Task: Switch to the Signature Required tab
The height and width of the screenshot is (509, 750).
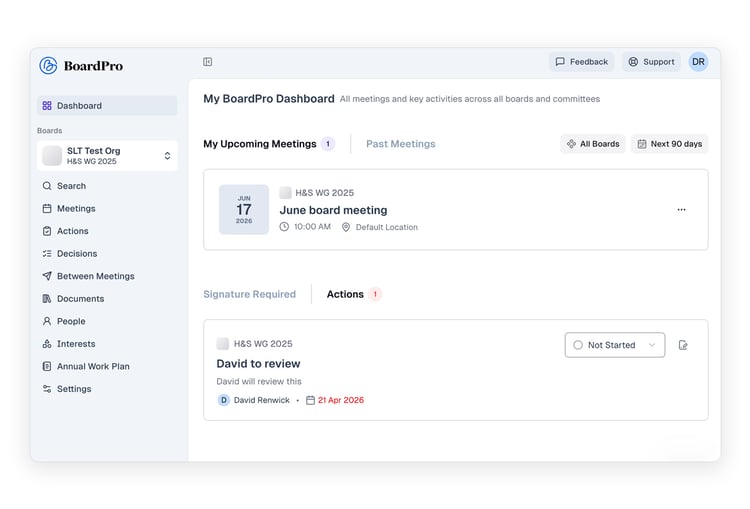Action: point(250,294)
